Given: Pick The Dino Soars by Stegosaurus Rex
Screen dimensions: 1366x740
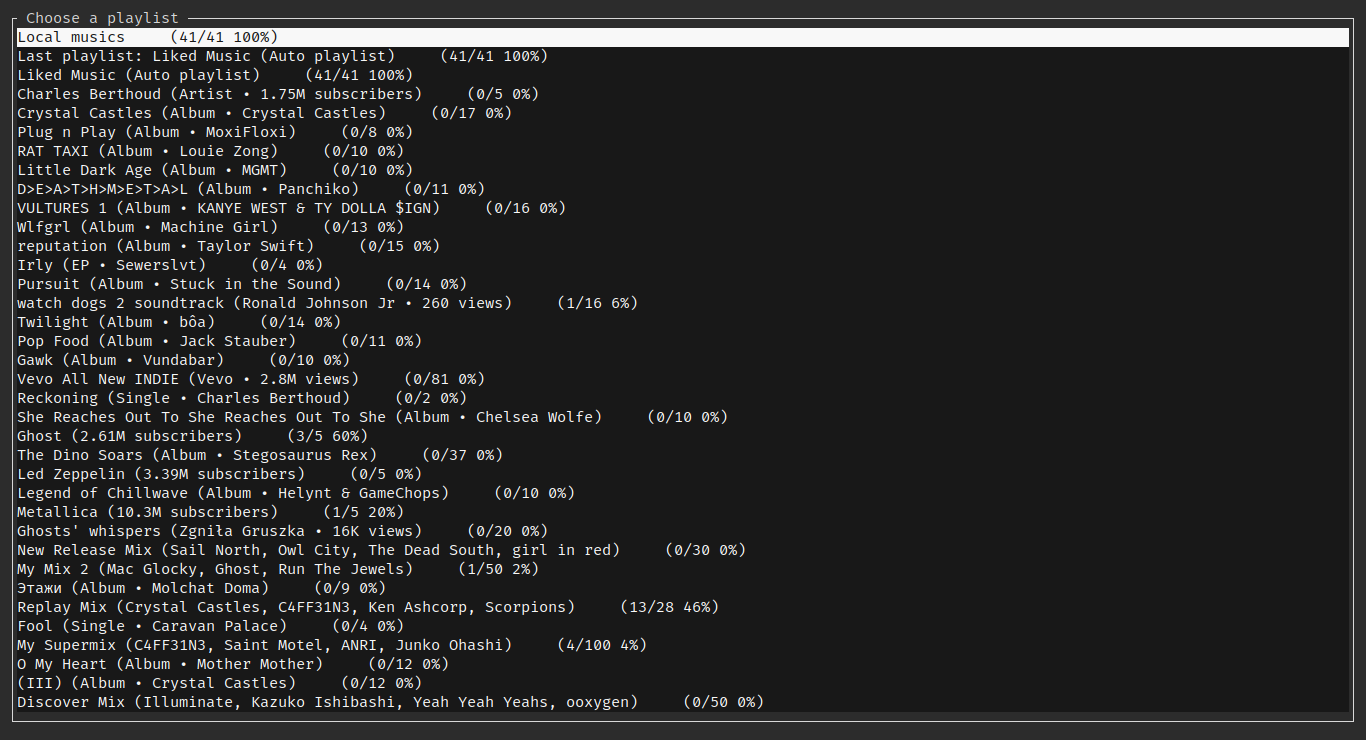Looking at the screenshot, I should click(683, 455).
